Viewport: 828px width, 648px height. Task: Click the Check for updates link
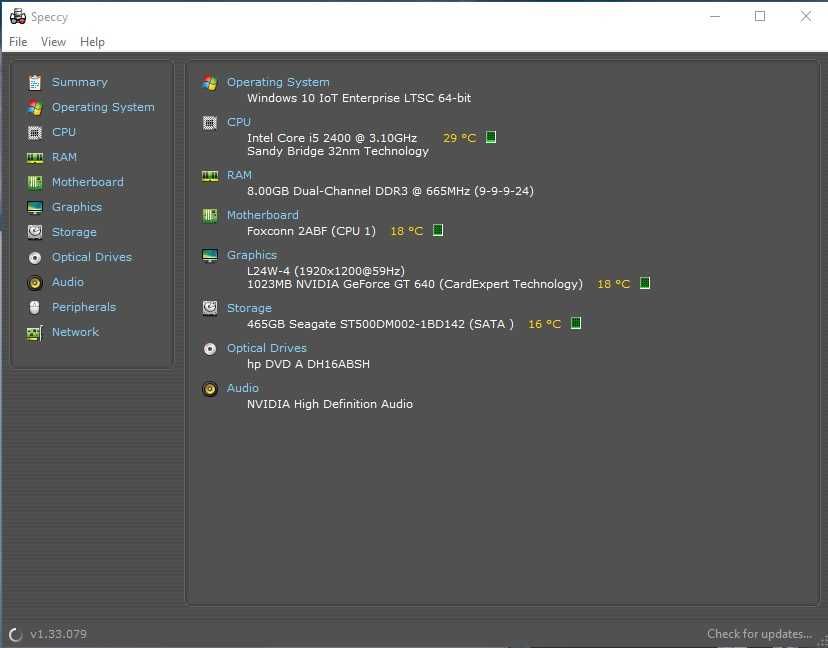[759, 634]
